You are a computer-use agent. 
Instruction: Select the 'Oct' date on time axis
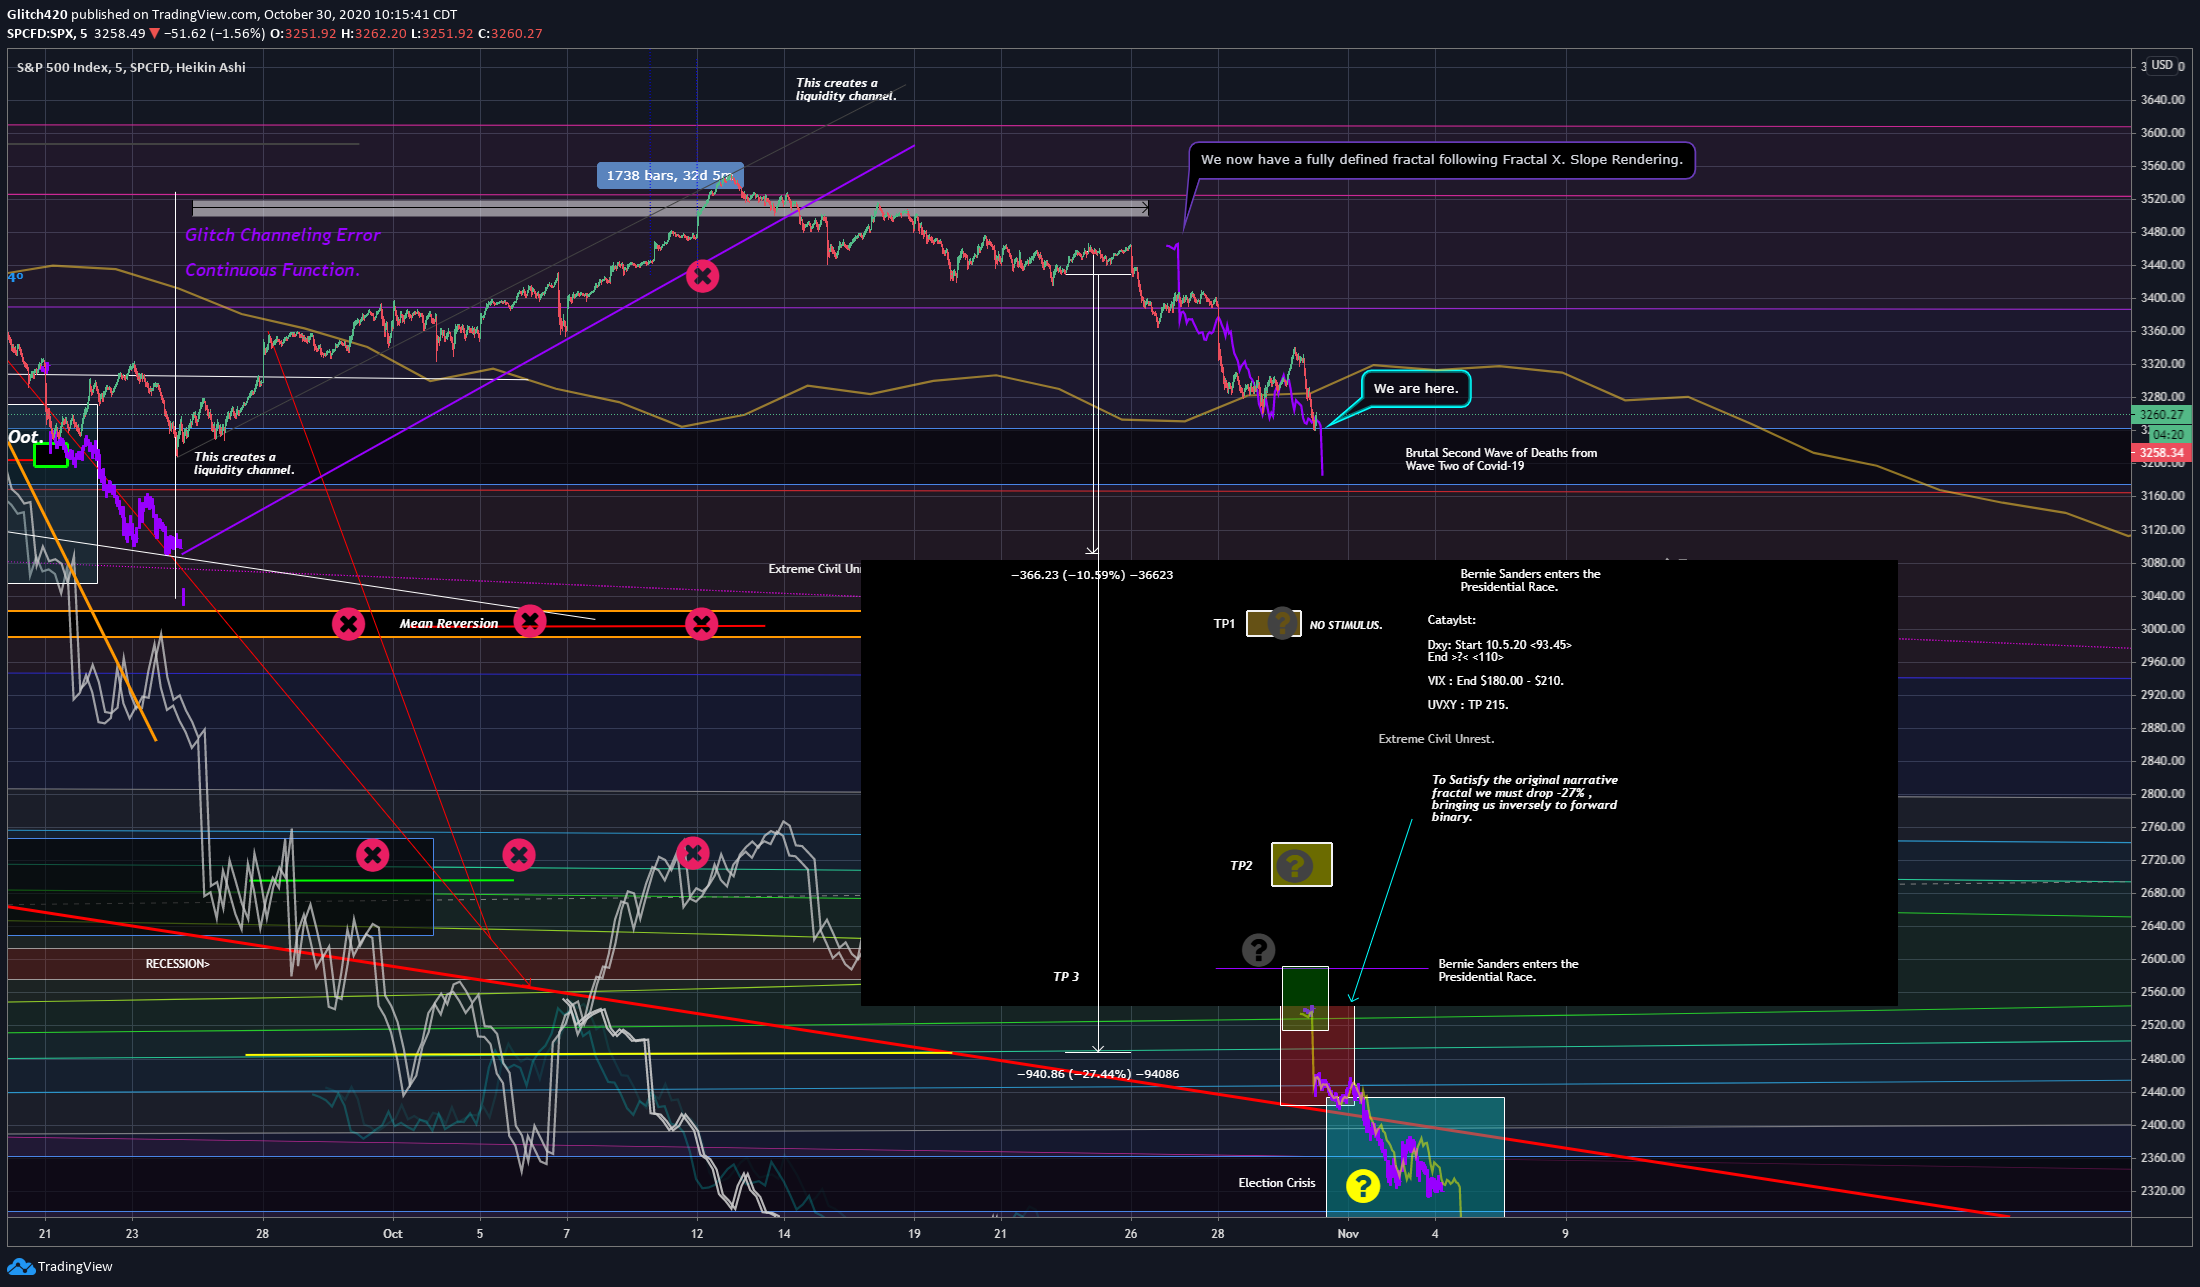(x=393, y=1234)
